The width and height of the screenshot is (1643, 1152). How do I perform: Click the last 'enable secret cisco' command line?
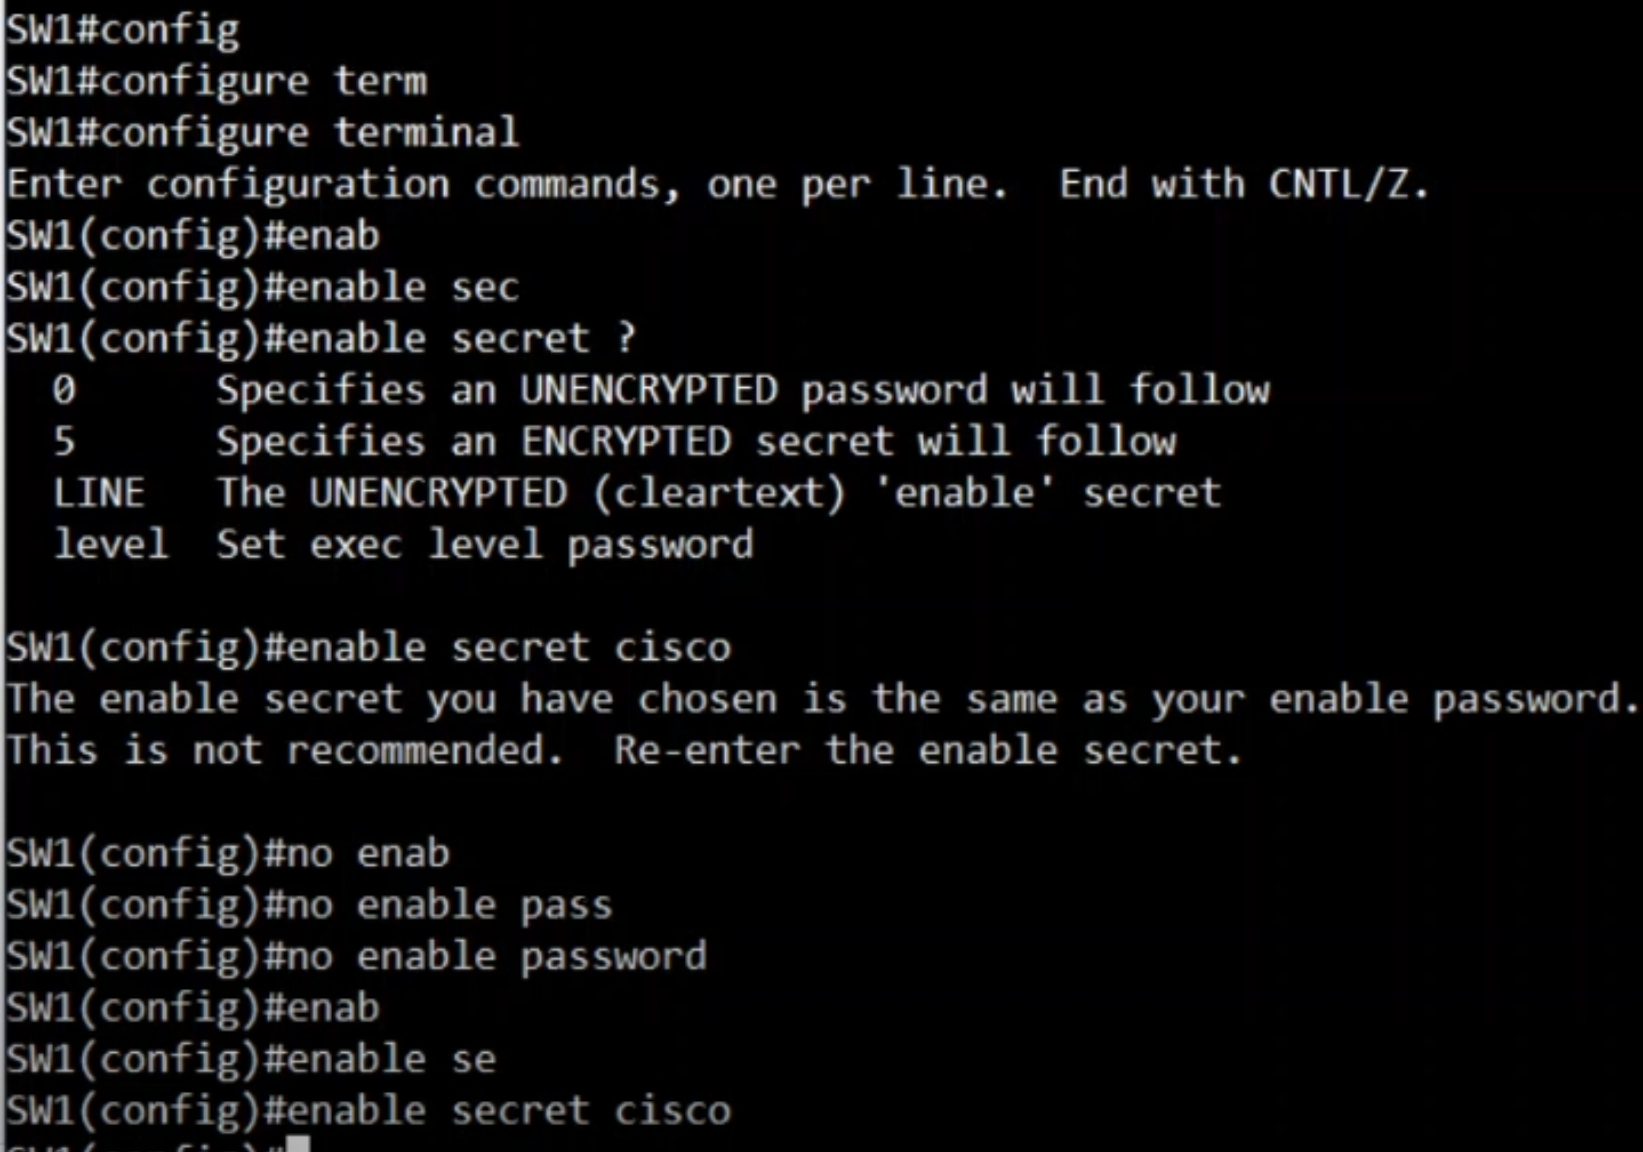click(369, 1111)
